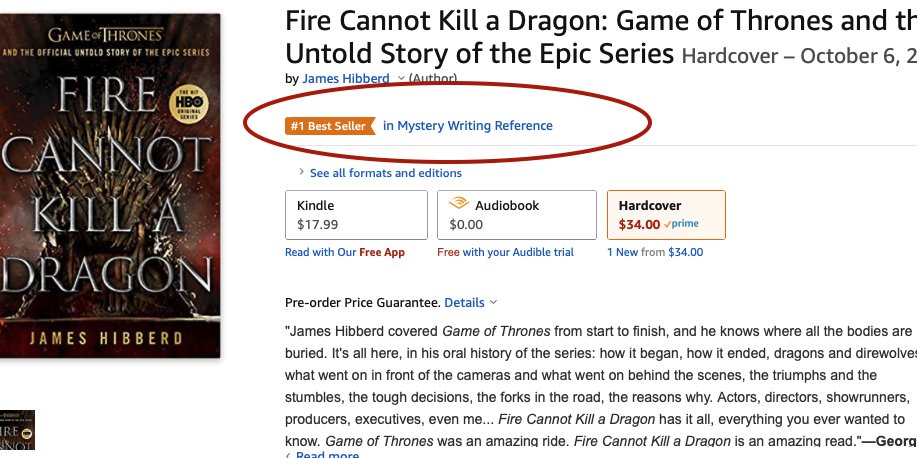Choose the Audiobook format option
This screenshot has width=917, height=458.
(x=516, y=214)
